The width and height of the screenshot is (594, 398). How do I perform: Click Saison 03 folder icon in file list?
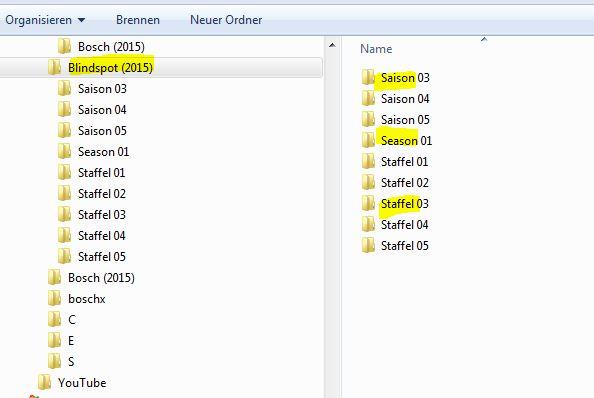click(x=368, y=77)
